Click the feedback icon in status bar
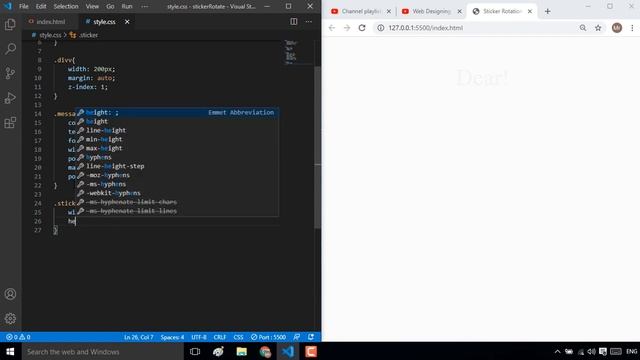Viewport: 640px width, 360px height. (x=297, y=337)
